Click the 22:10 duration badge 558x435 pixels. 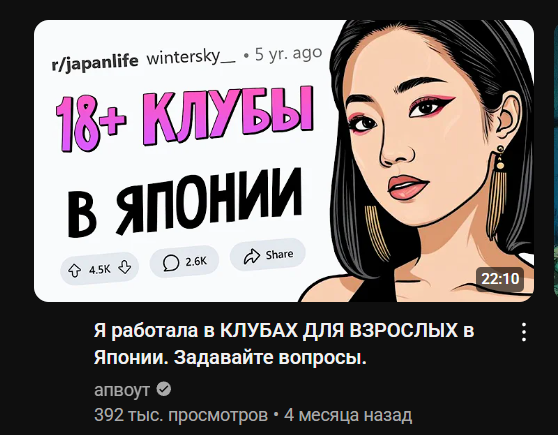click(x=500, y=278)
